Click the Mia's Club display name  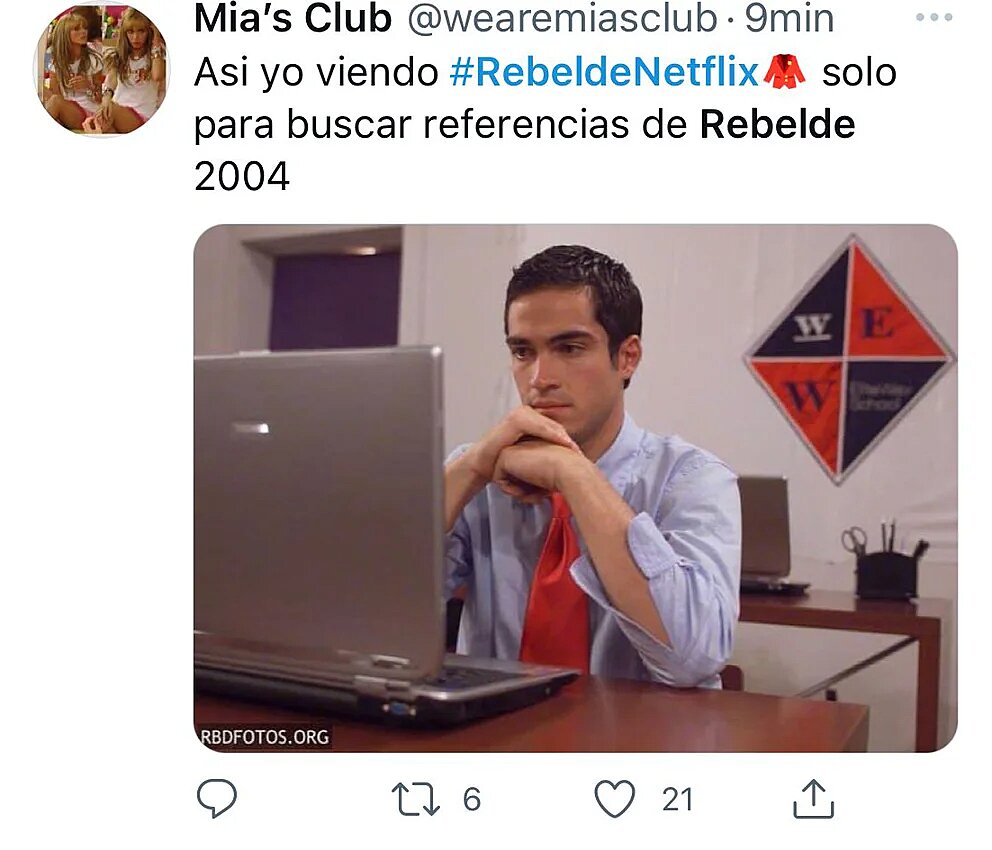click(x=293, y=18)
